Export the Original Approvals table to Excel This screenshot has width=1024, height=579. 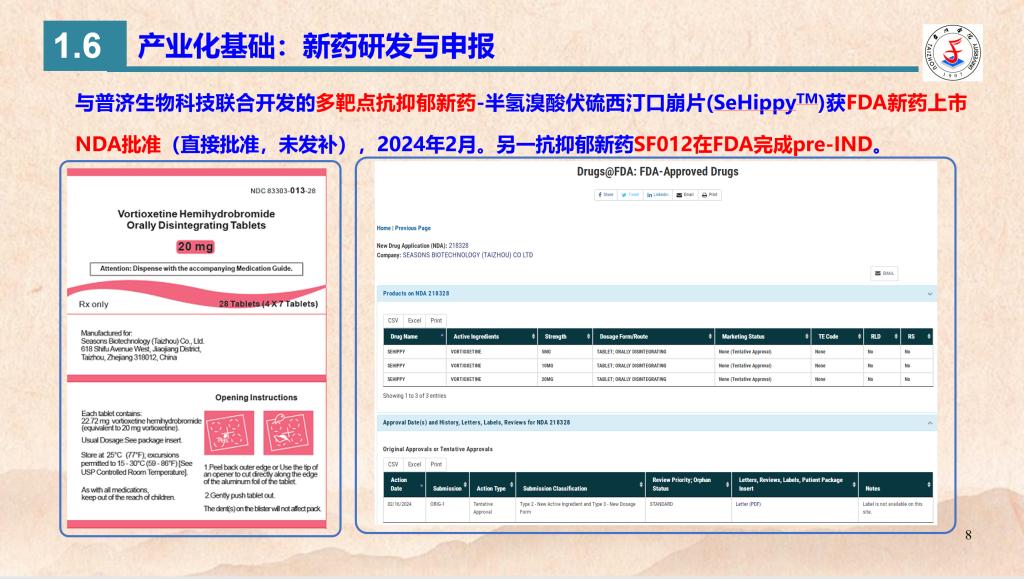point(415,464)
